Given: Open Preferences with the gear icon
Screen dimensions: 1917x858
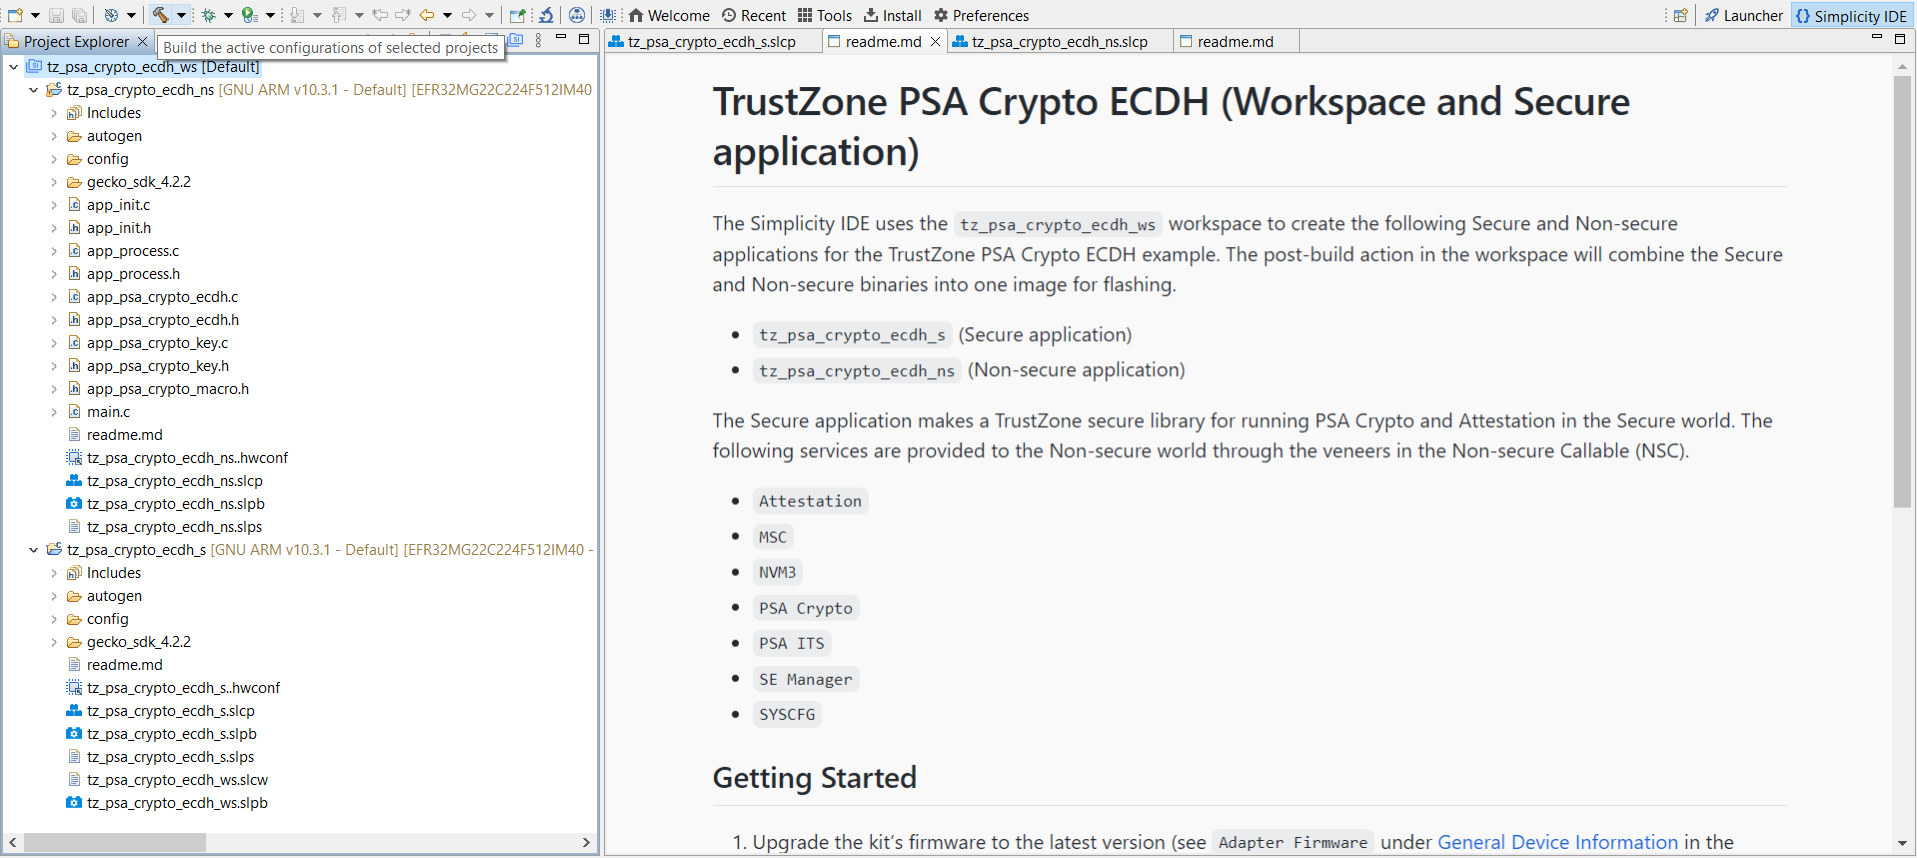Looking at the screenshot, I should pos(981,15).
